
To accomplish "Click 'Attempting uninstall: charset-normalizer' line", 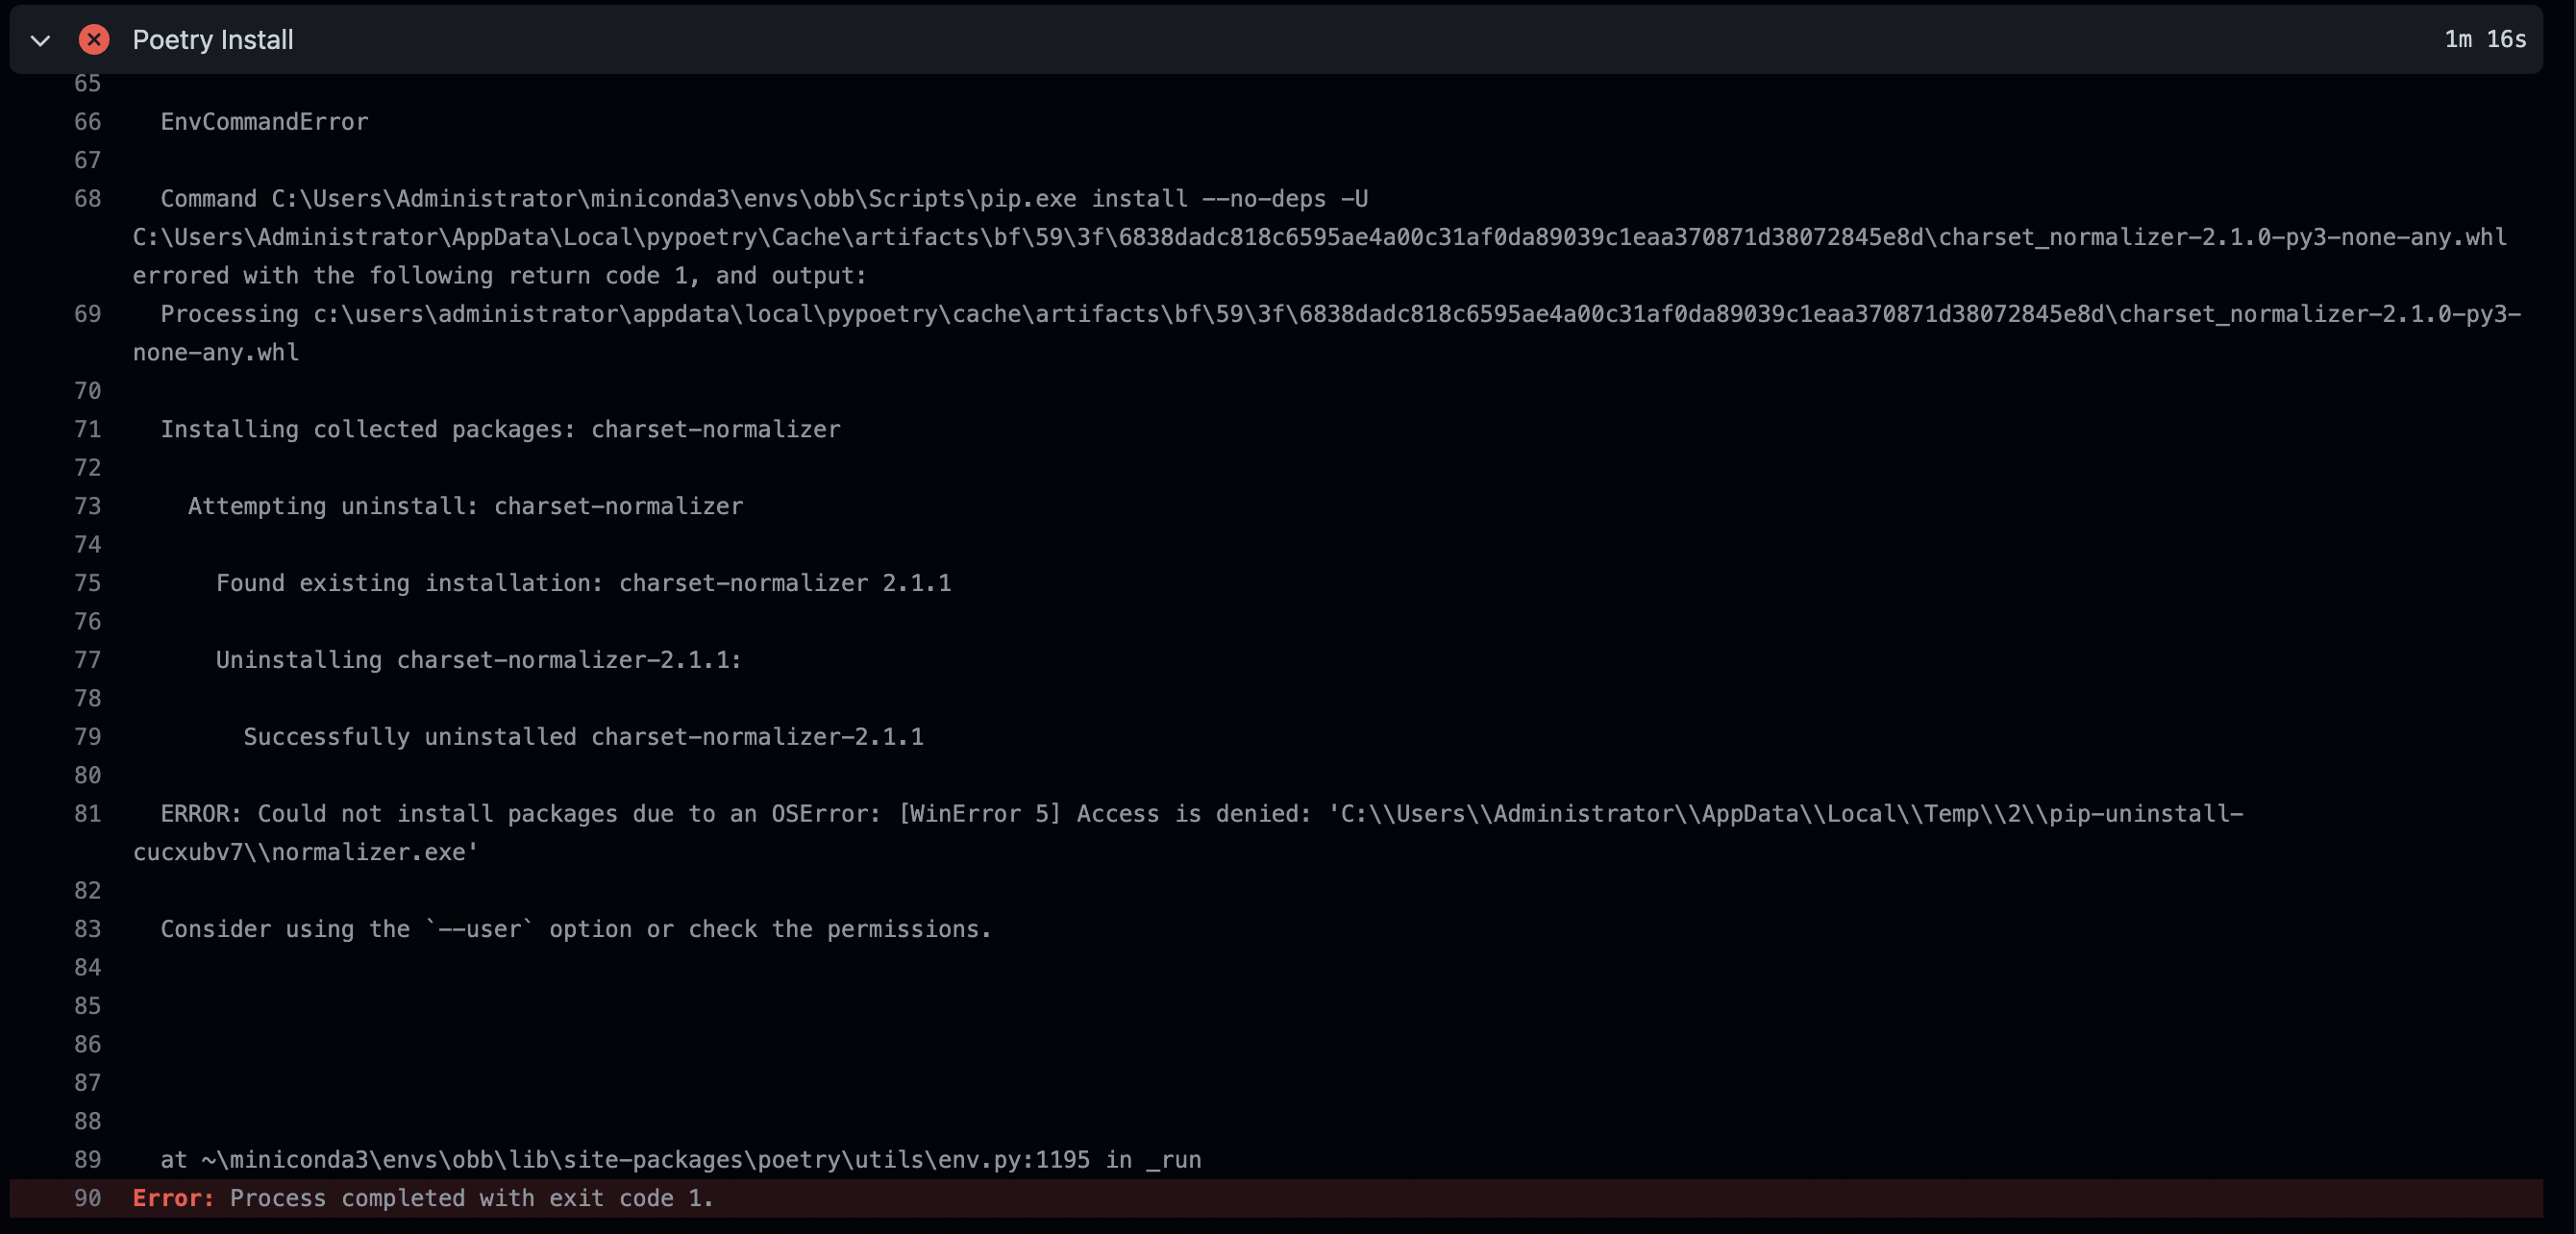I will [465, 507].
